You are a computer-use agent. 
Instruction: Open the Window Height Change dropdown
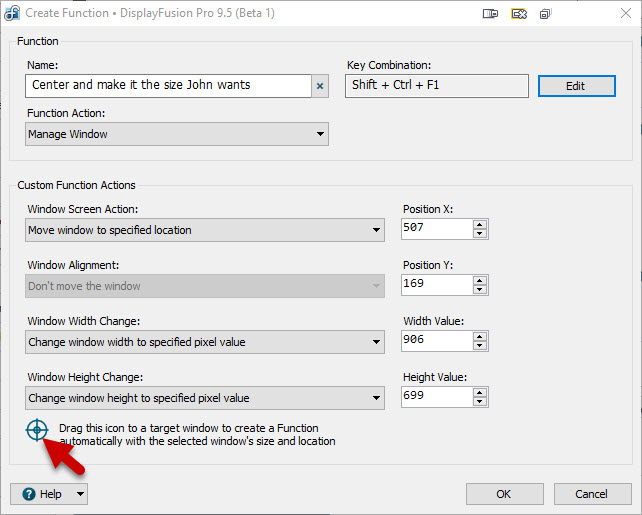[x=205, y=398]
